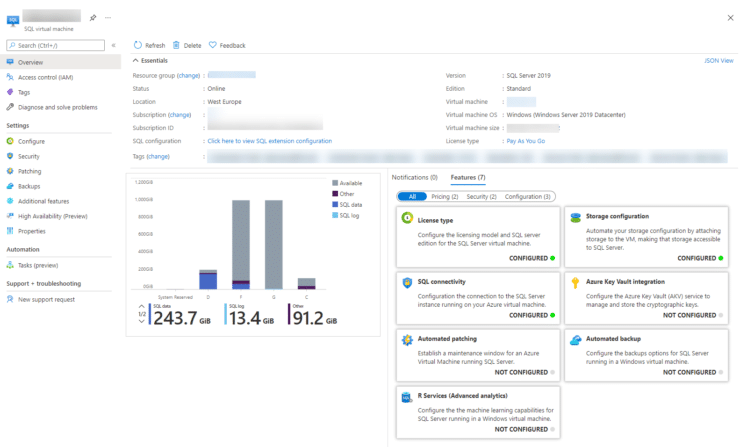This screenshot has height=447, width=740.
Task: Click the 13.4 GiB SQL log value
Action: [x=251, y=319]
